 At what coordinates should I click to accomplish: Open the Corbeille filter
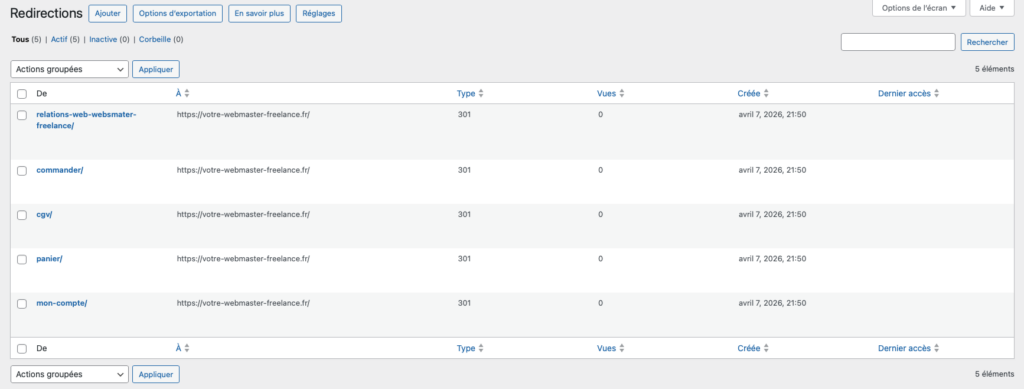coord(155,39)
